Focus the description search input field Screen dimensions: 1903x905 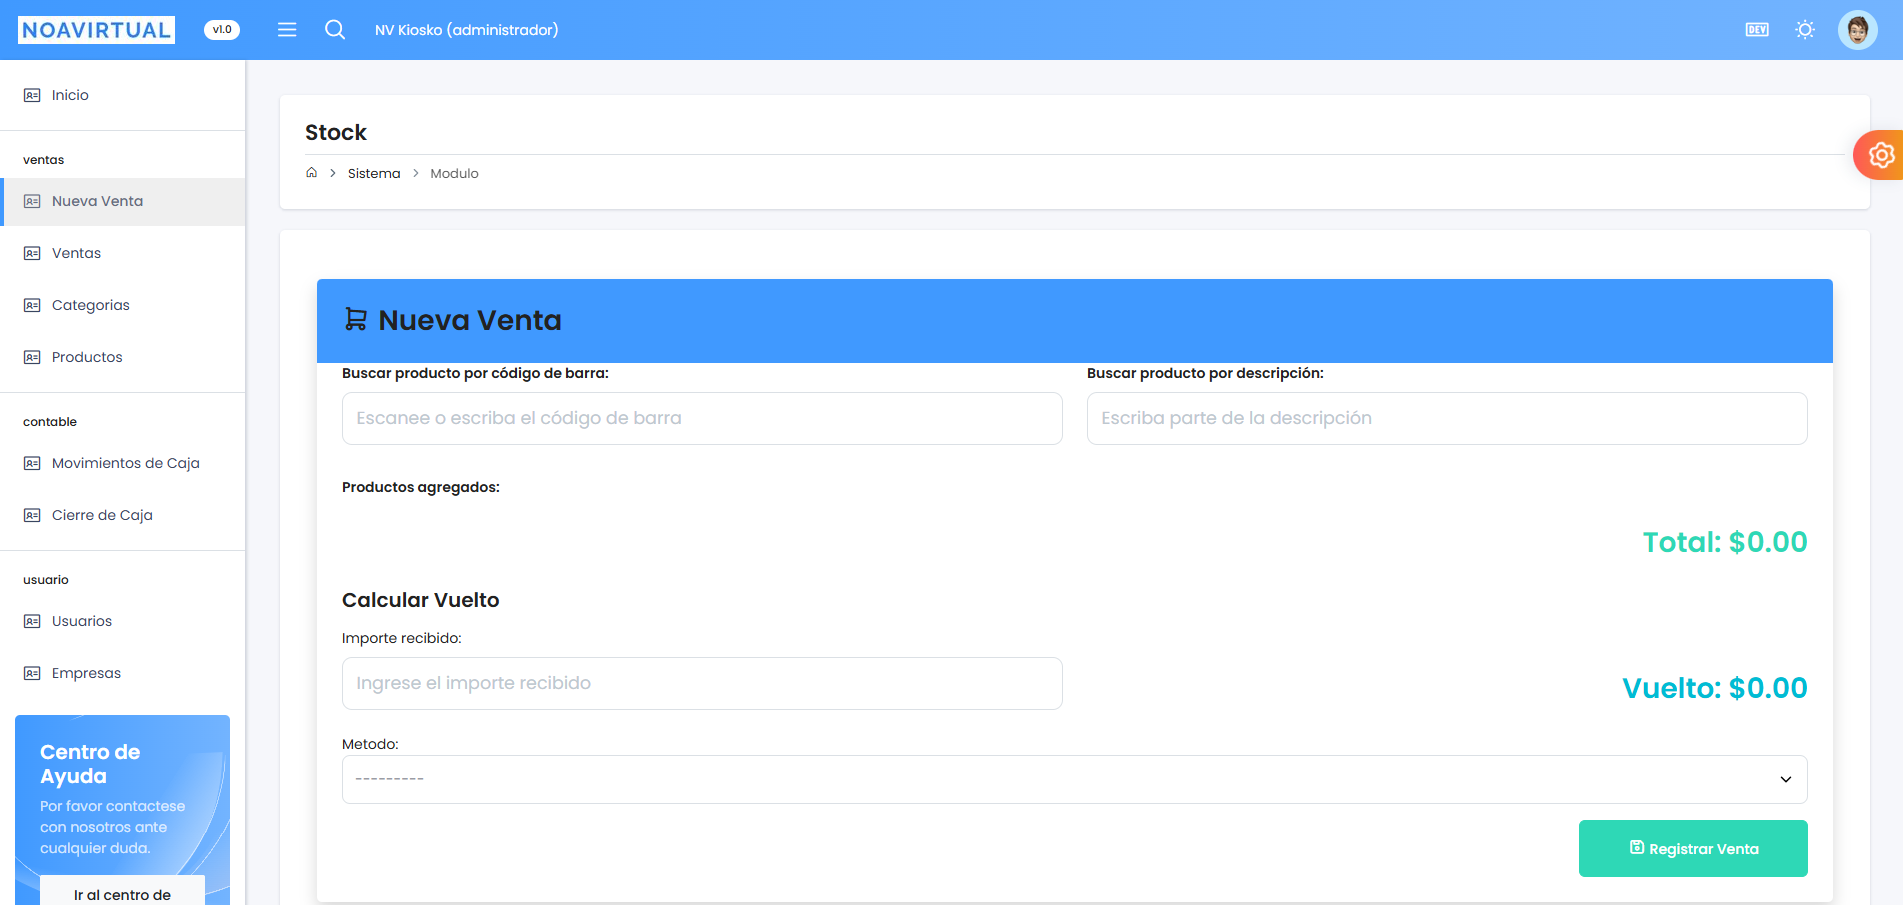point(1447,418)
